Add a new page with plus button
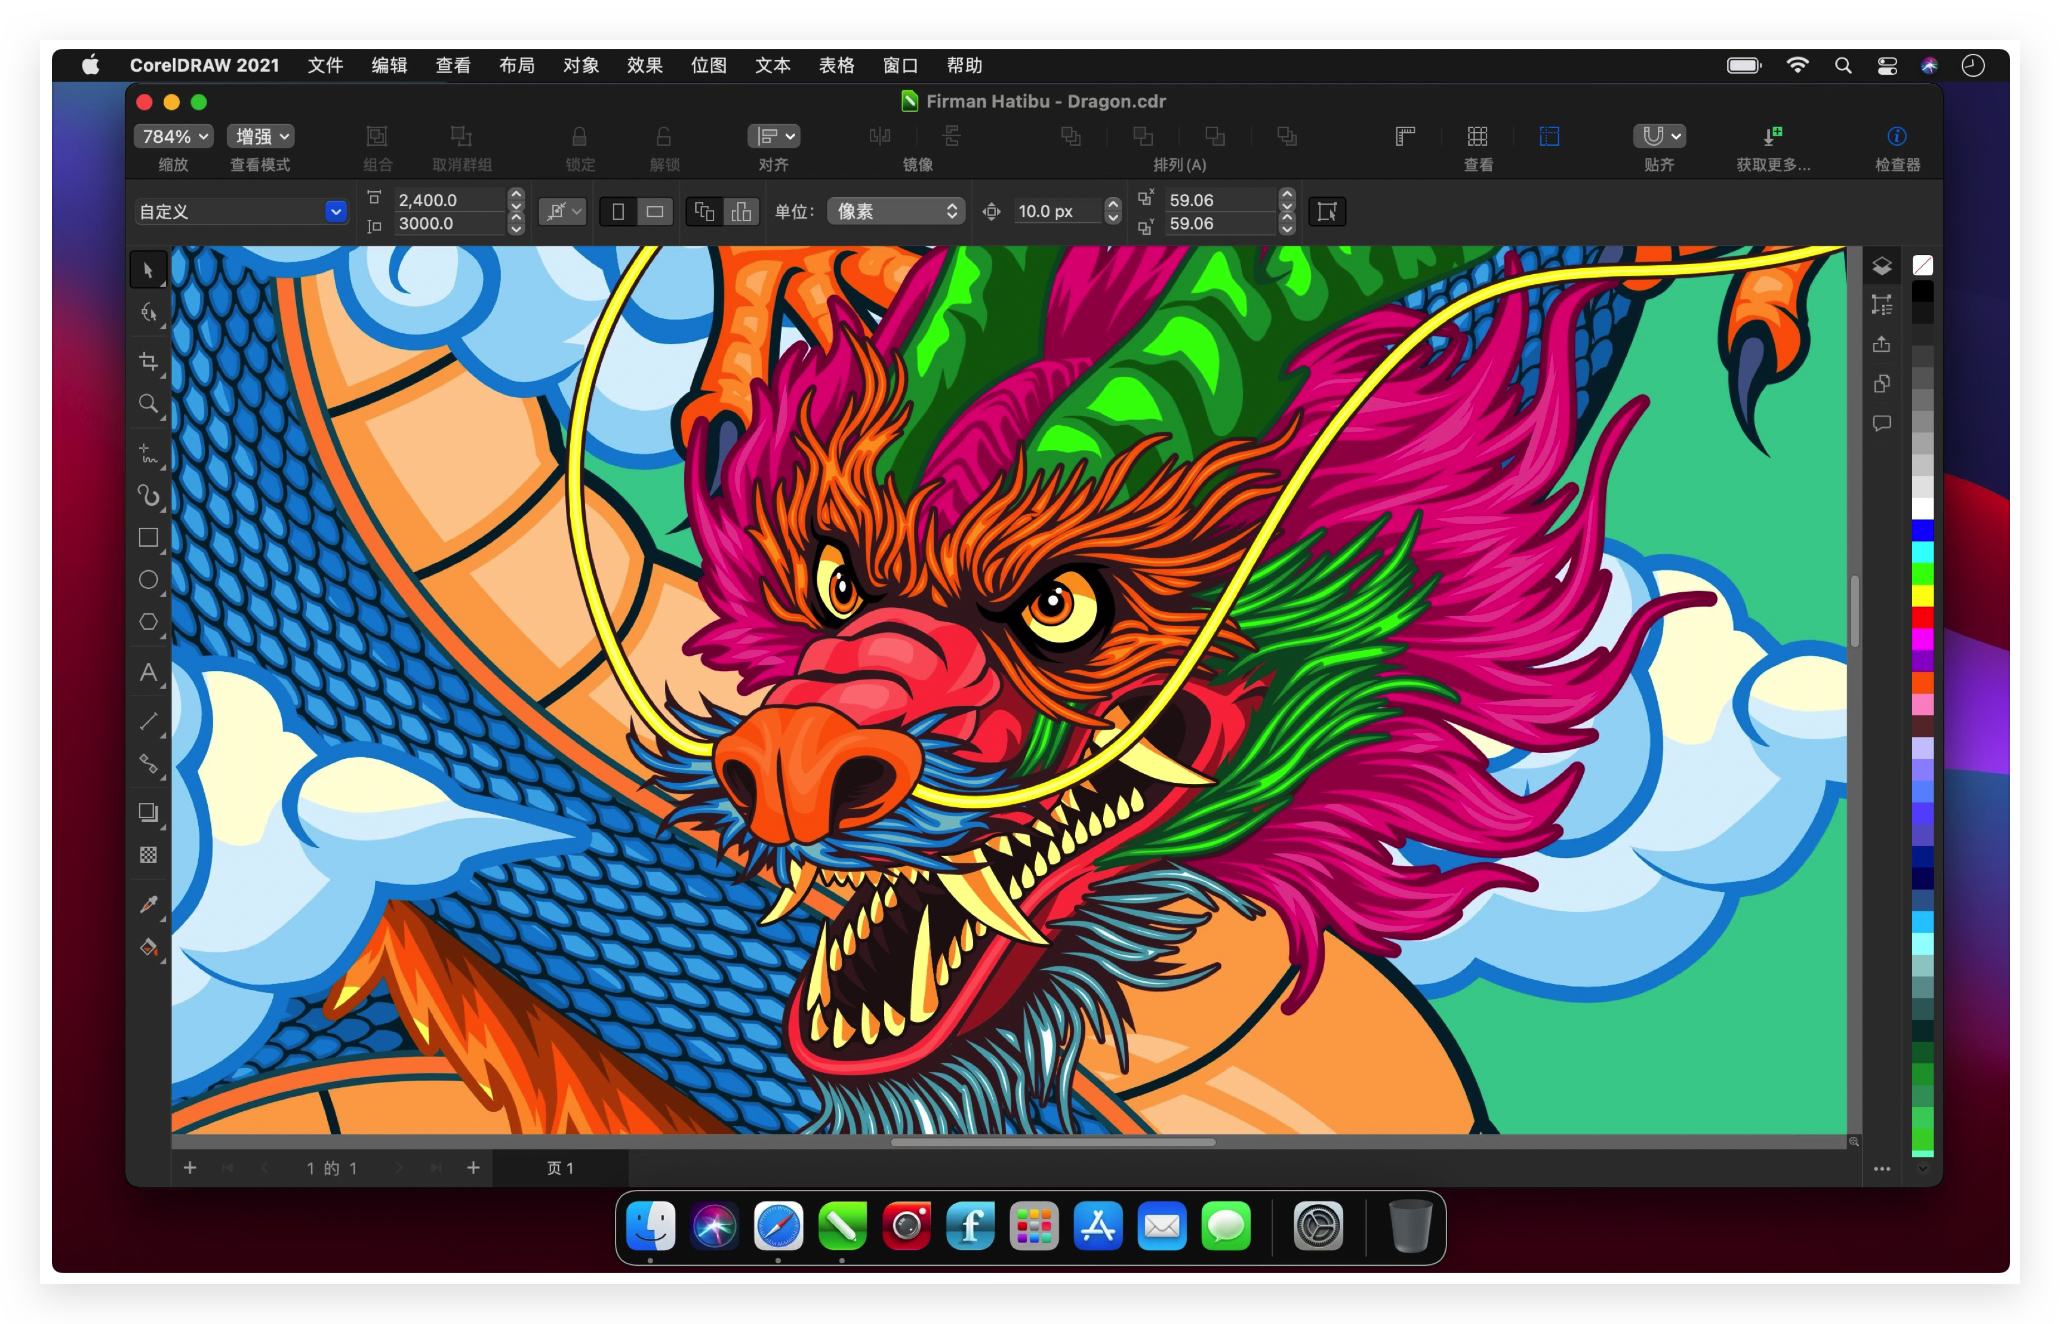Screen dimensions: 2060x1324 click(473, 1168)
